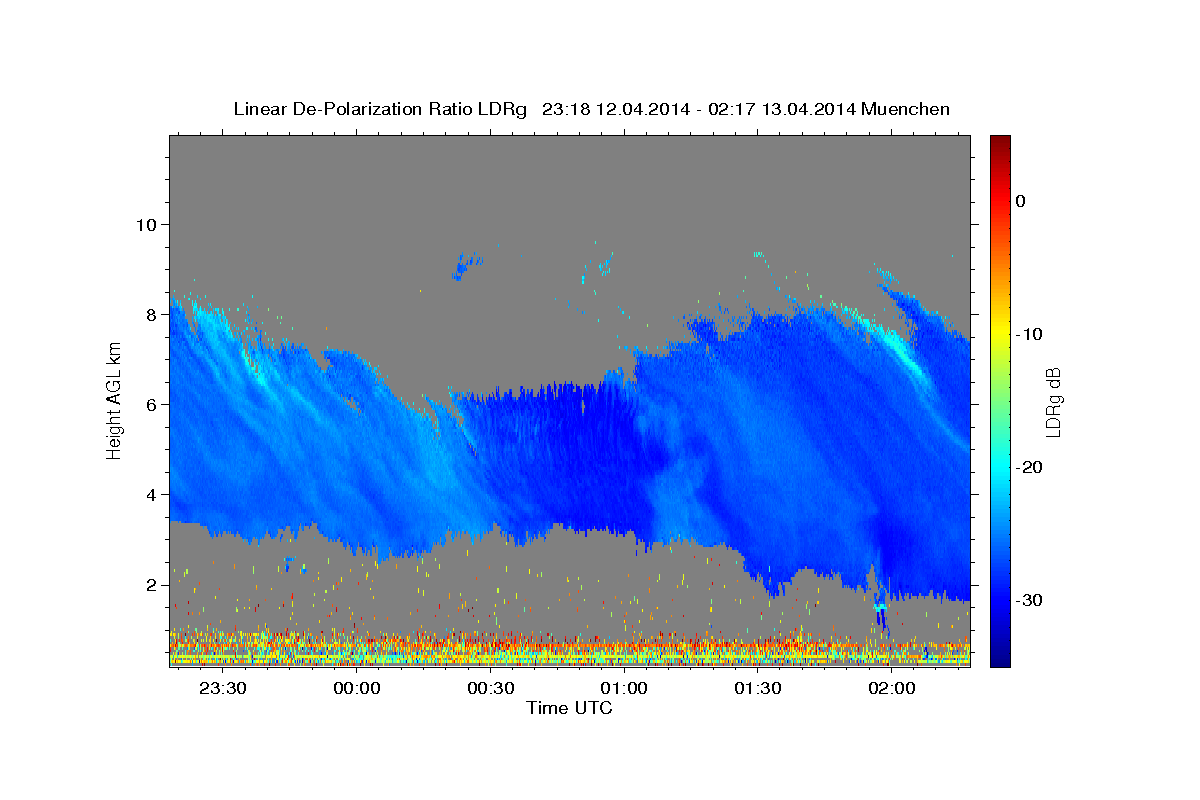Click the 'LDRg dB' colorbar label
Viewport: 1200px width, 800px height.
click(x=1052, y=402)
